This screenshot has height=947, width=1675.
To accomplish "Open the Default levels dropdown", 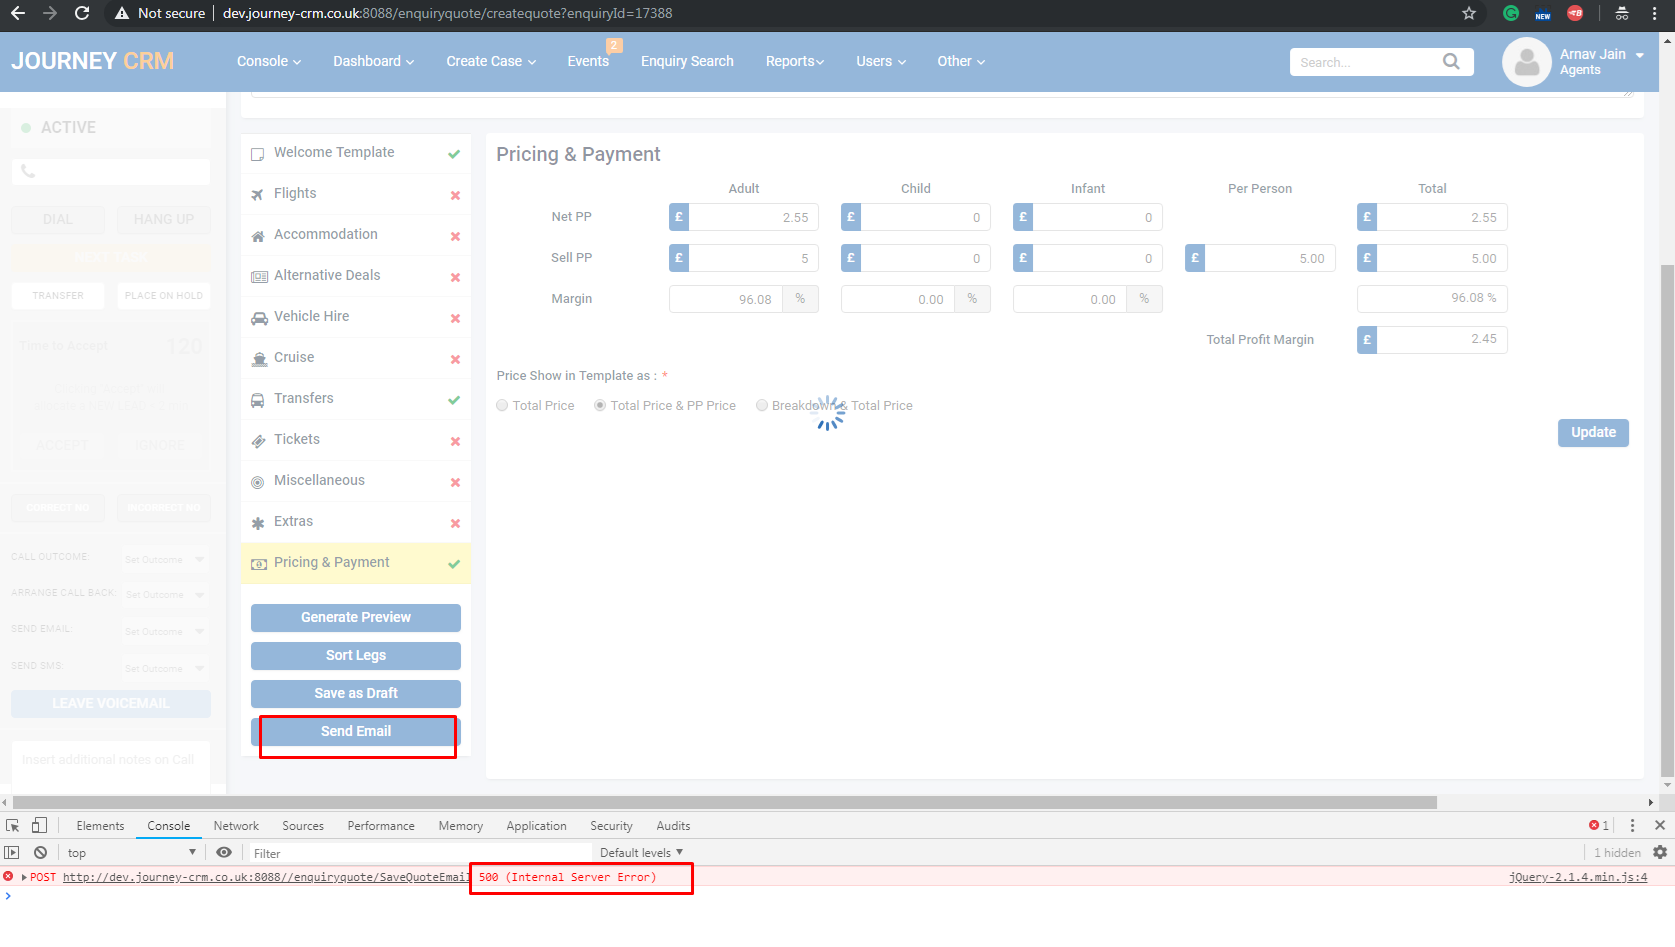I will (641, 853).
